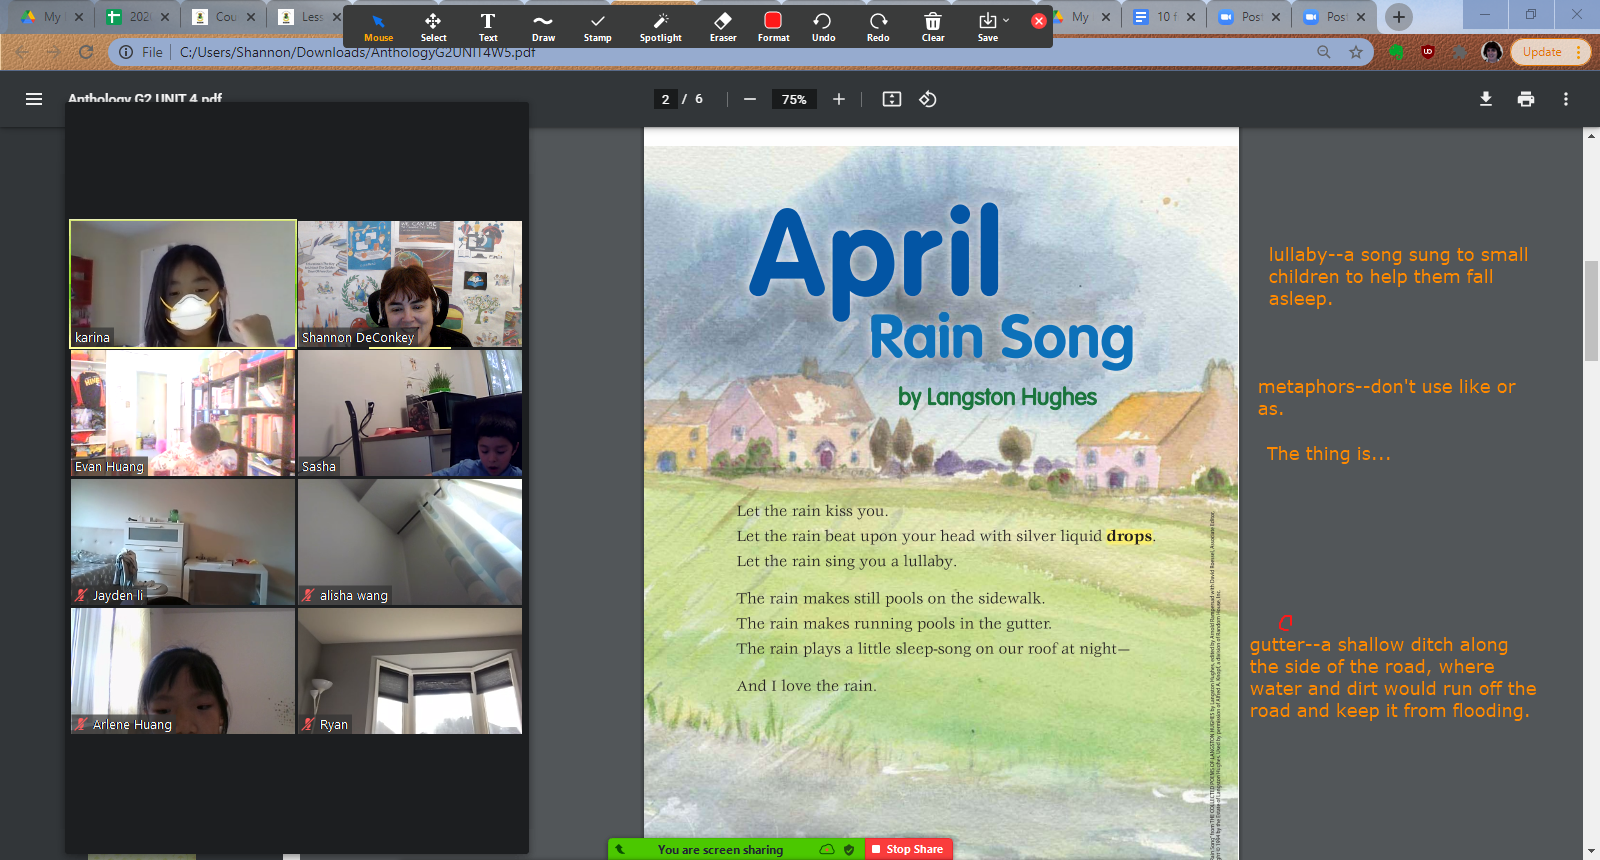Close the '10 f' Docs tab

click(1191, 17)
